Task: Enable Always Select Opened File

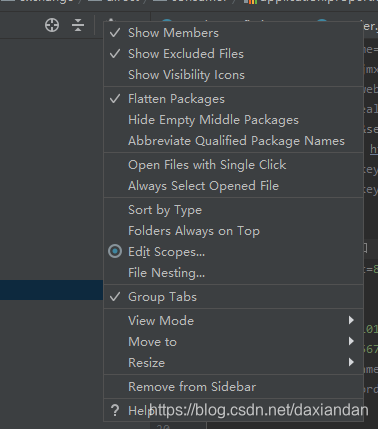Action: [x=233, y=186]
